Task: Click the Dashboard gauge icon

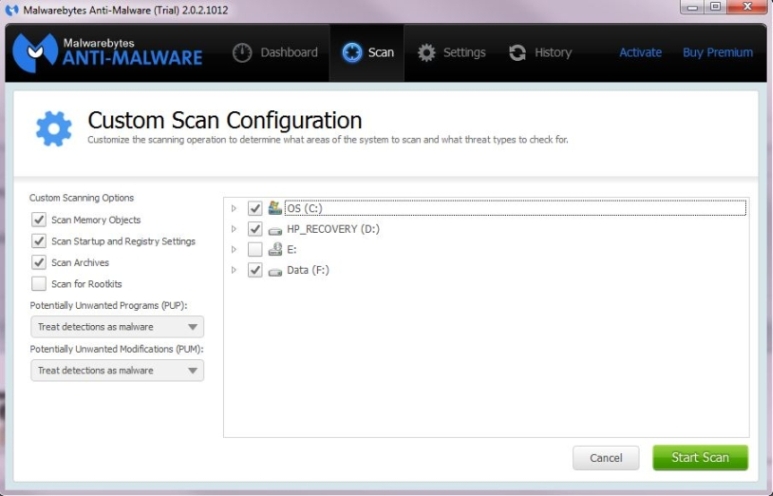Action: [242, 53]
